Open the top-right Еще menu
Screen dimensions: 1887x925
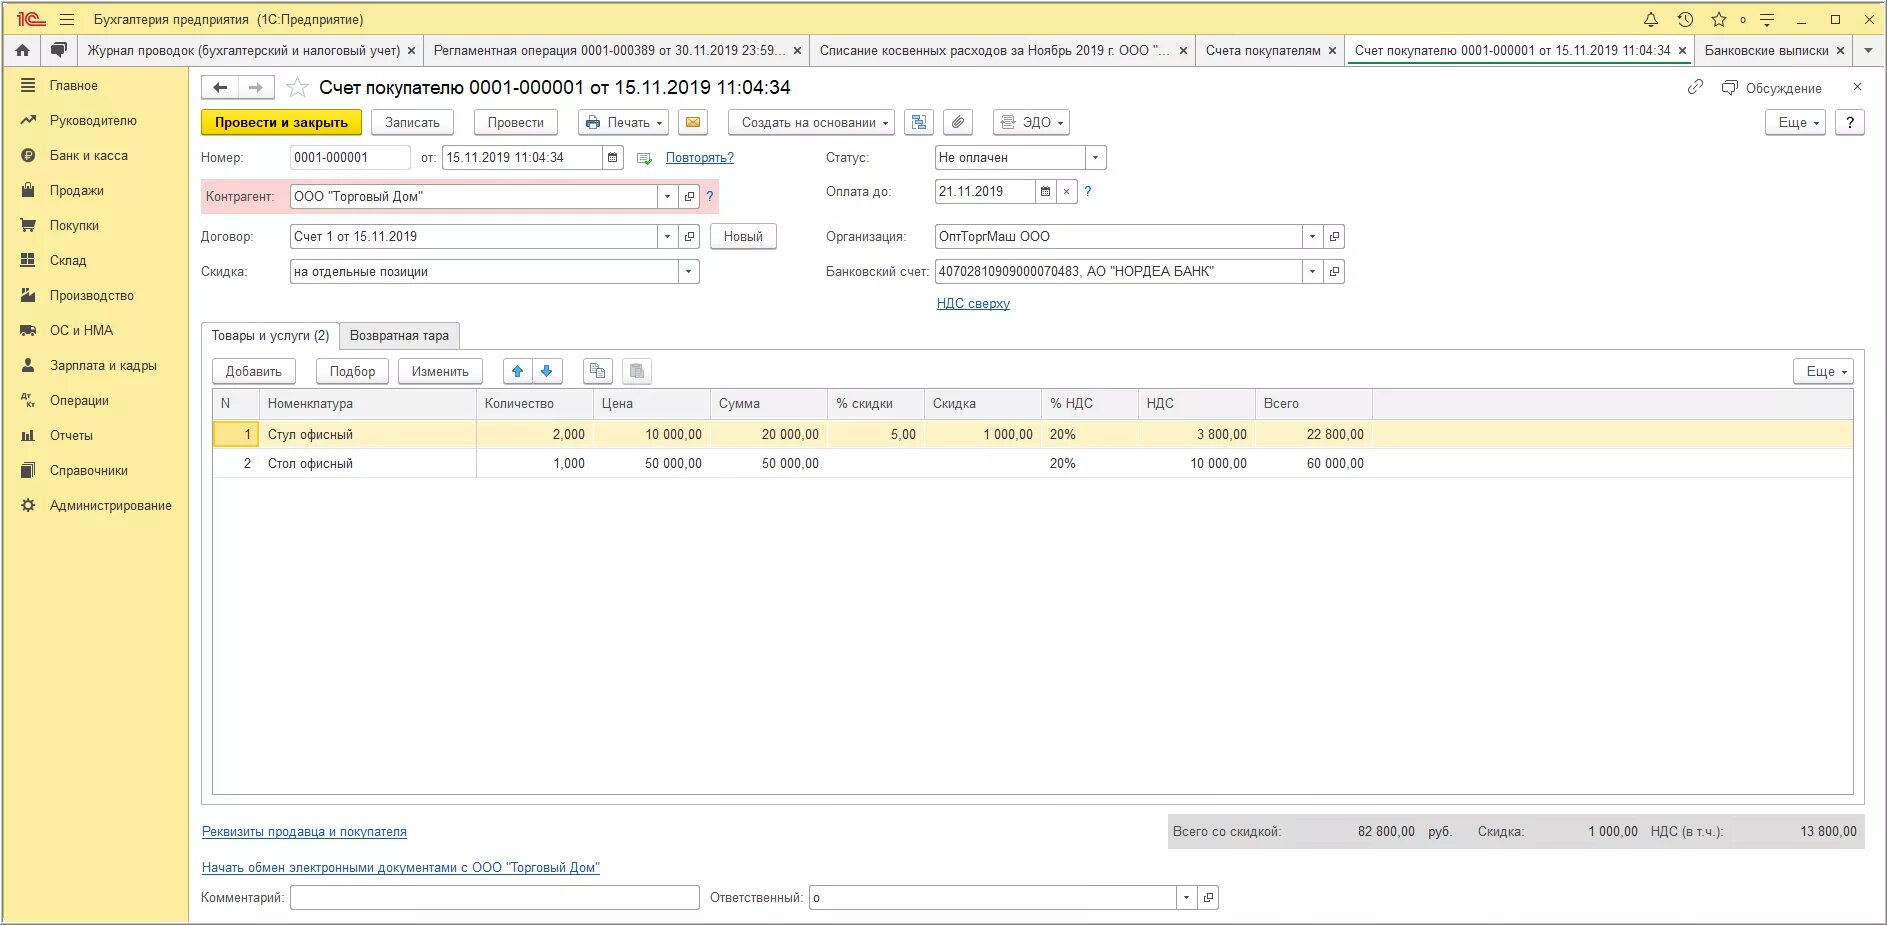(1795, 122)
